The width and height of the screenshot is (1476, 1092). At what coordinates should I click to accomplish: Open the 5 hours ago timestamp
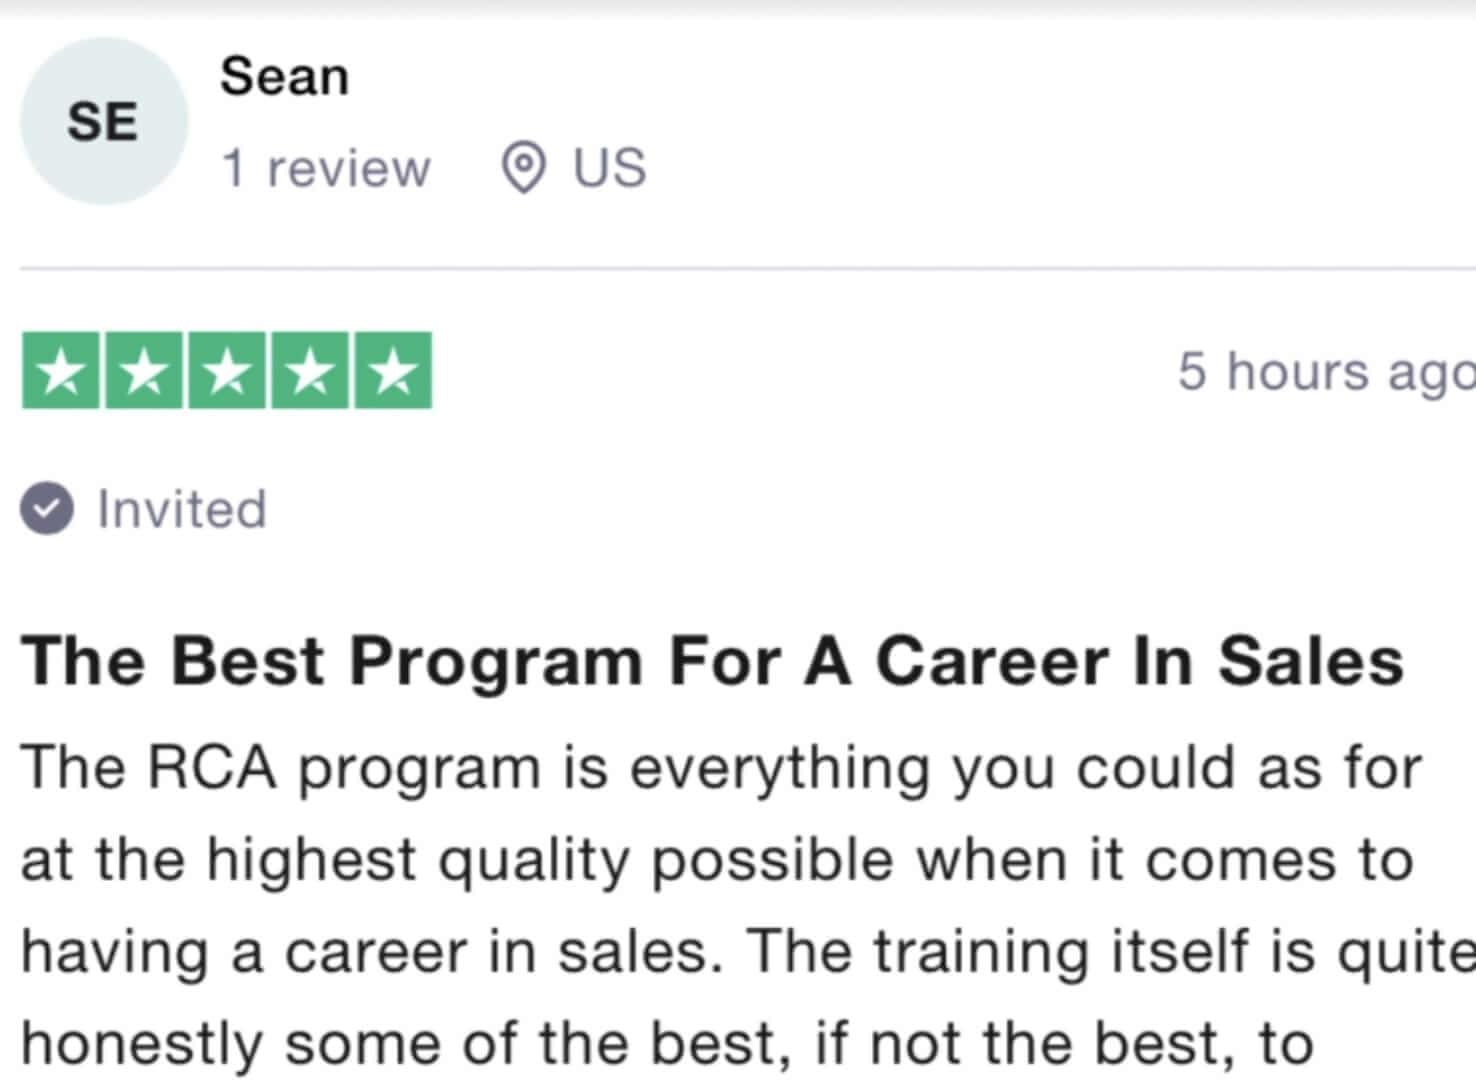pos(1326,372)
